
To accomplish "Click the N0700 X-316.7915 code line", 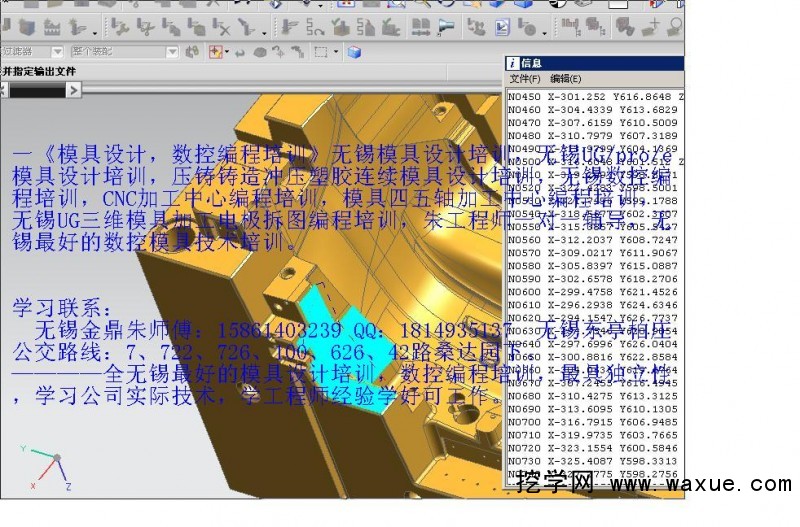I will (x=592, y=422).
